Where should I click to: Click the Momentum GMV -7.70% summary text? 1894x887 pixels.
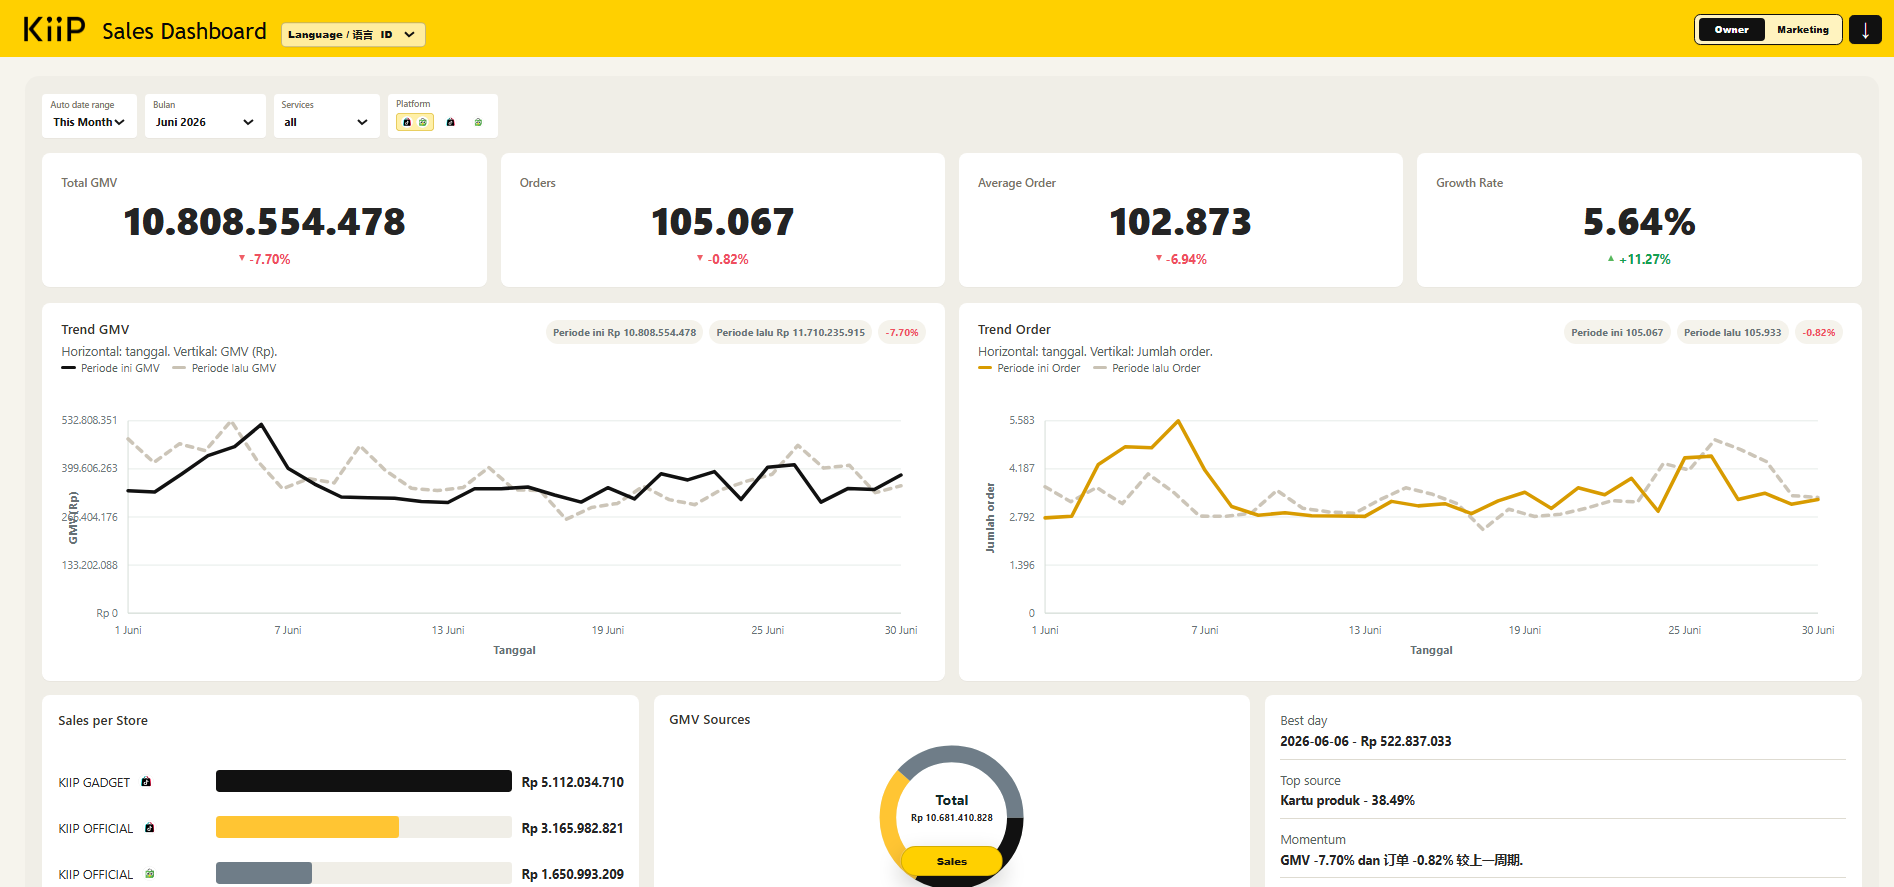coord(1401,860)
